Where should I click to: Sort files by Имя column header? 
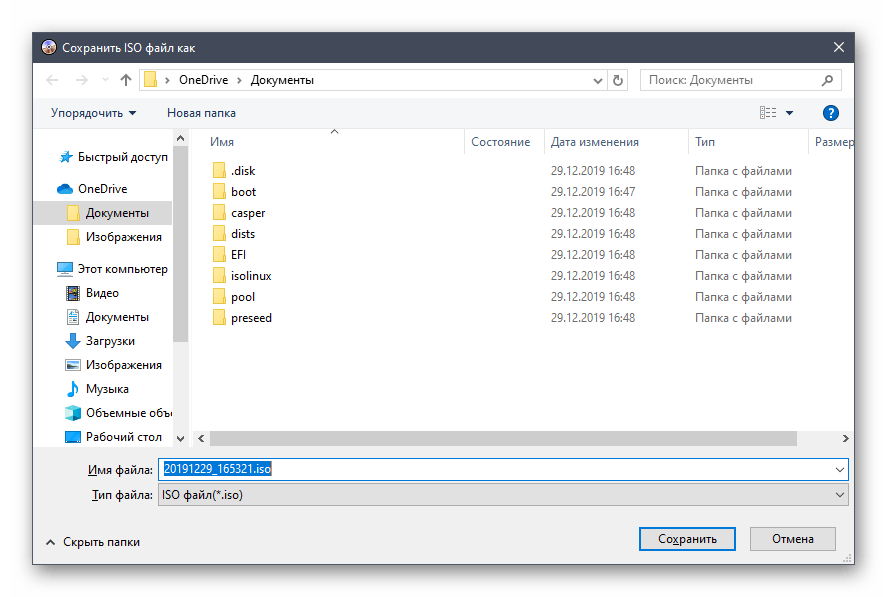click(222, 142)
